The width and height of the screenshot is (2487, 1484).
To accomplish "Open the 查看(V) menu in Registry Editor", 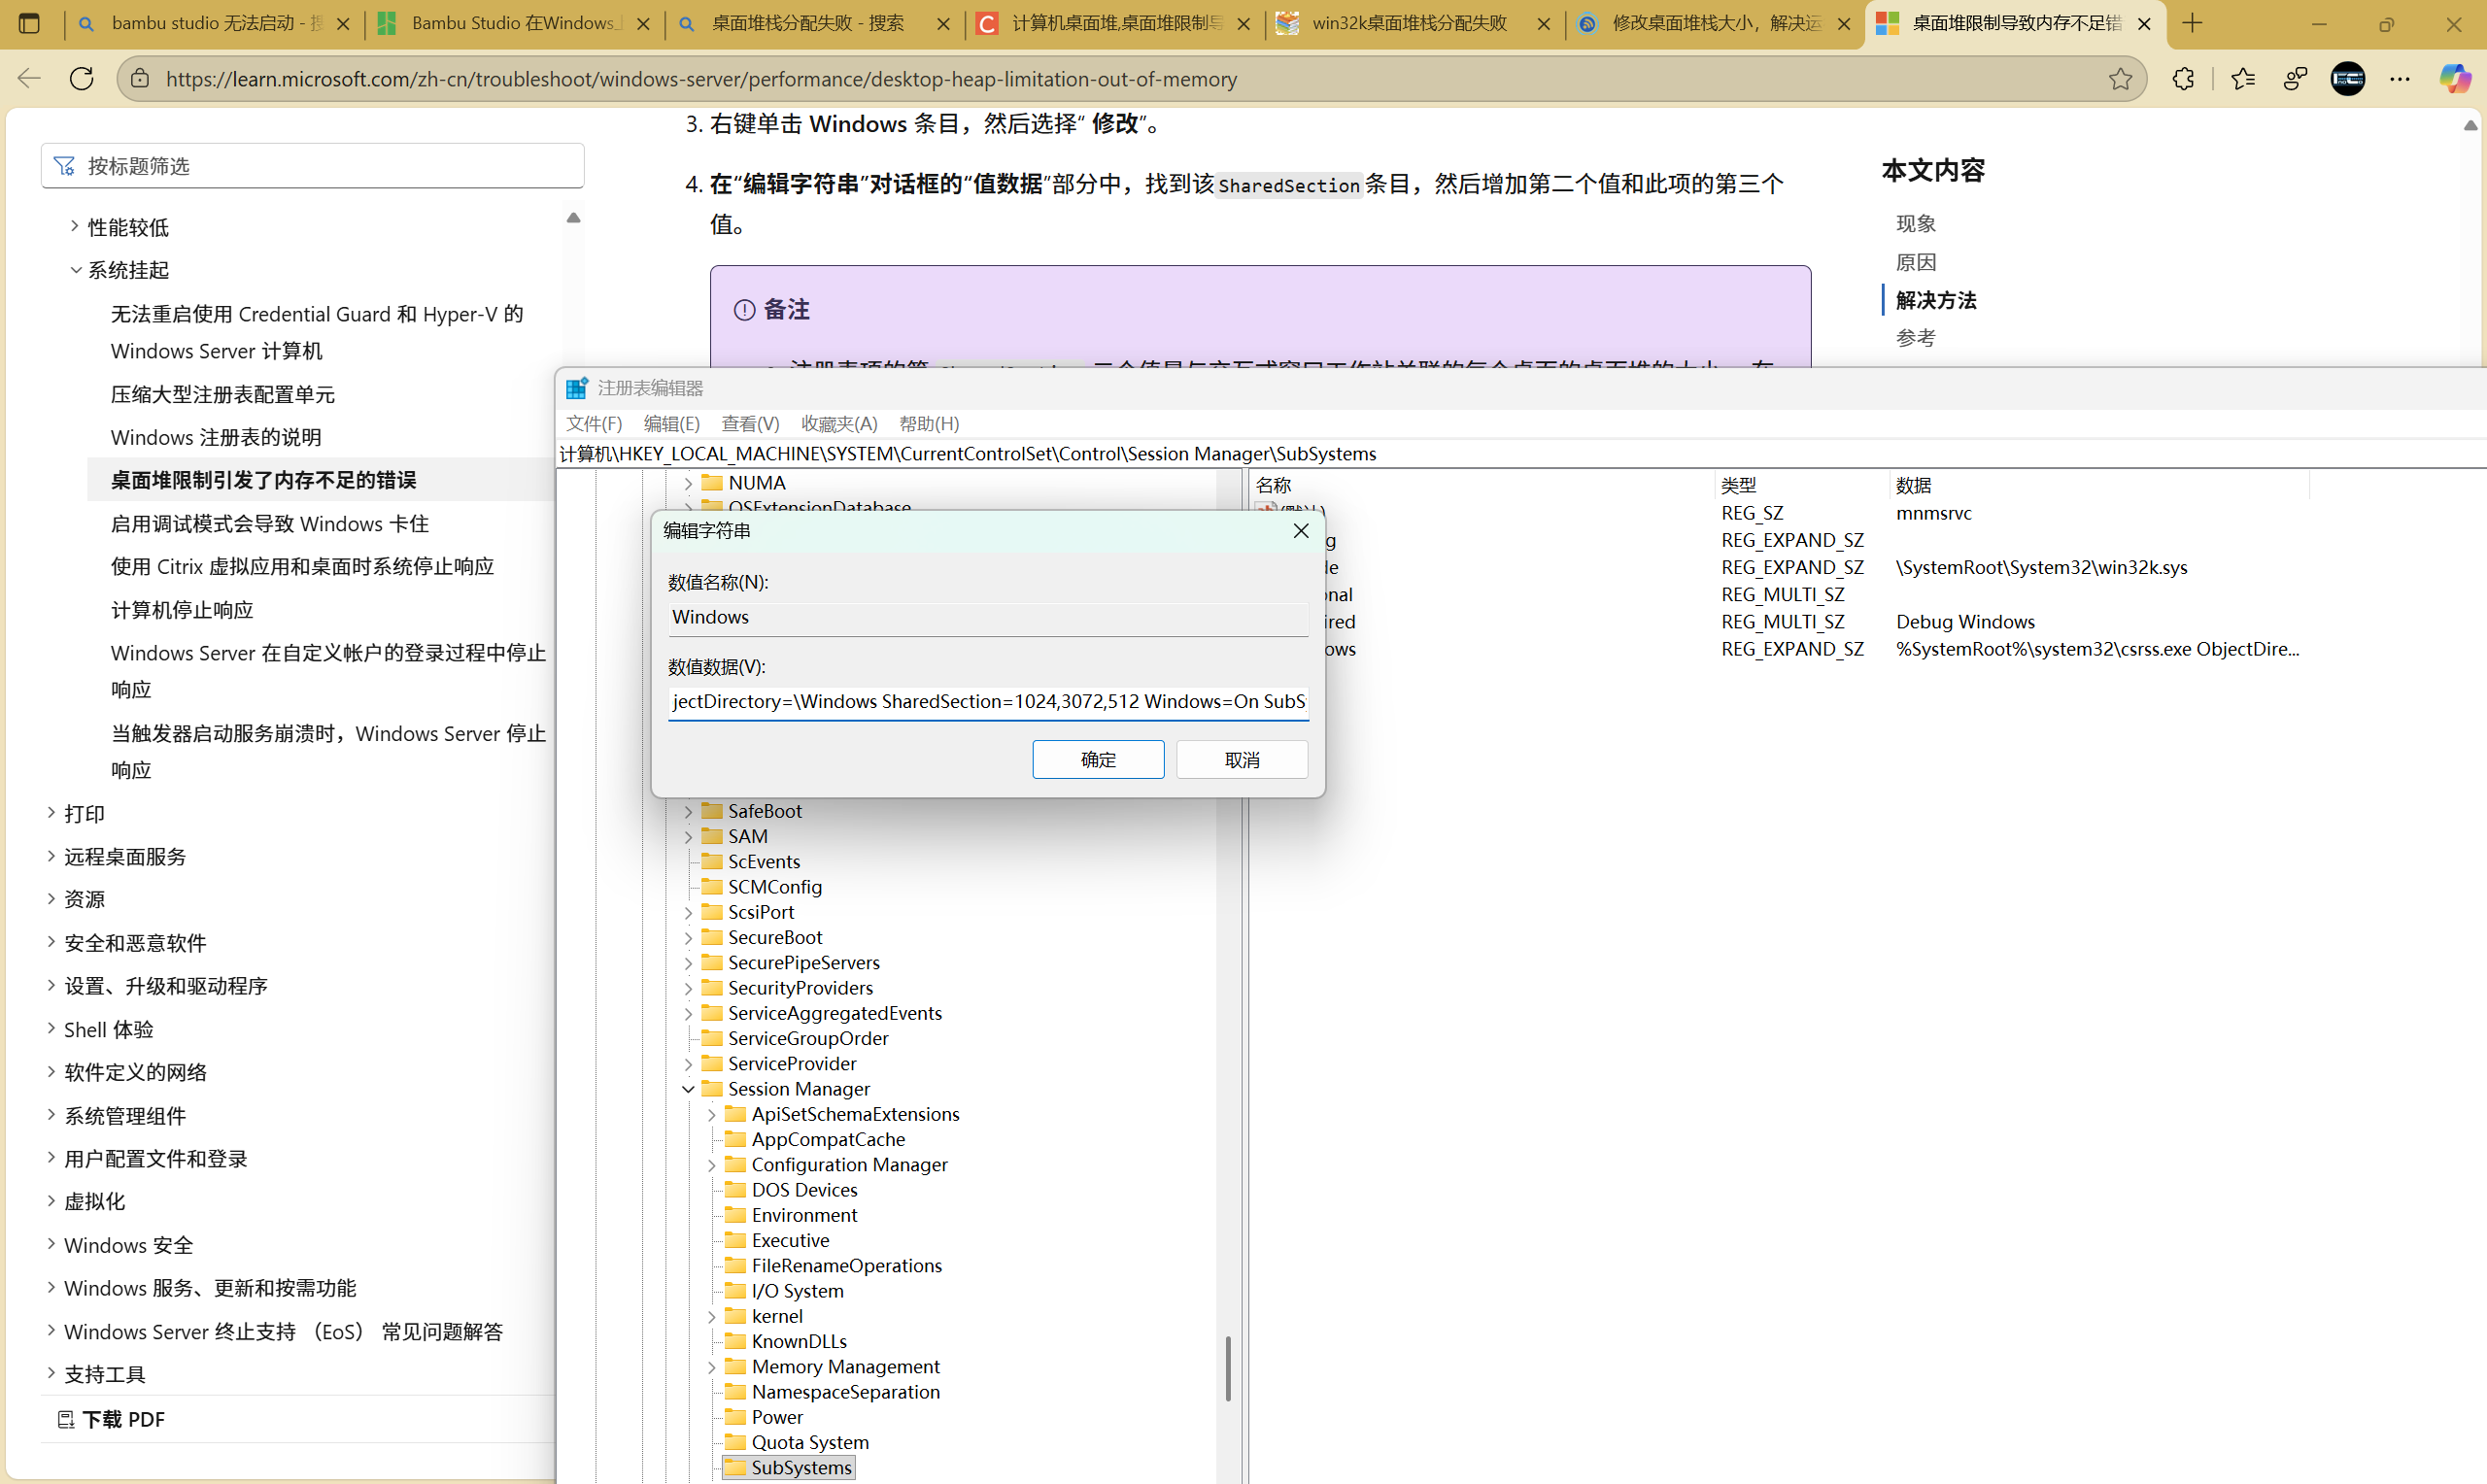I will [x=750, y=424].
